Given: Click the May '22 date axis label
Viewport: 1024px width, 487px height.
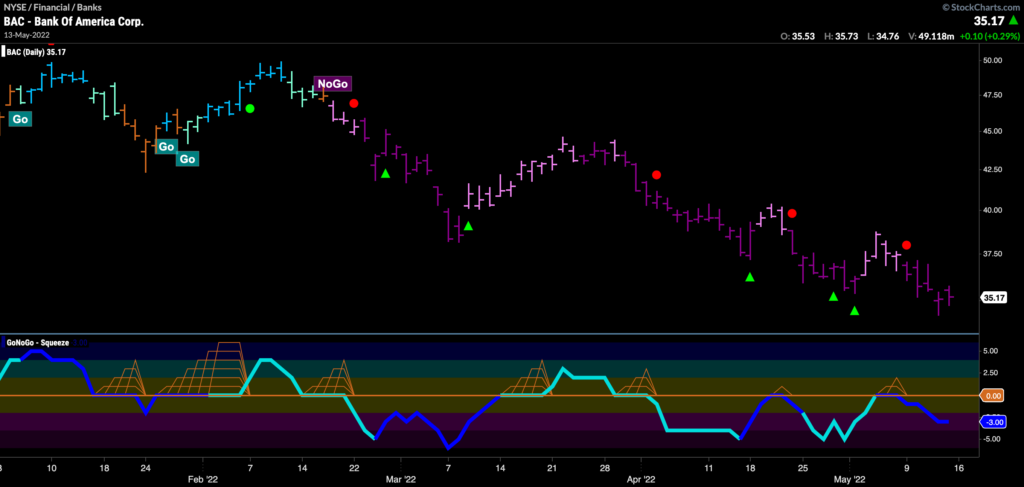Looking at the screenshot, I should (850, 479).
